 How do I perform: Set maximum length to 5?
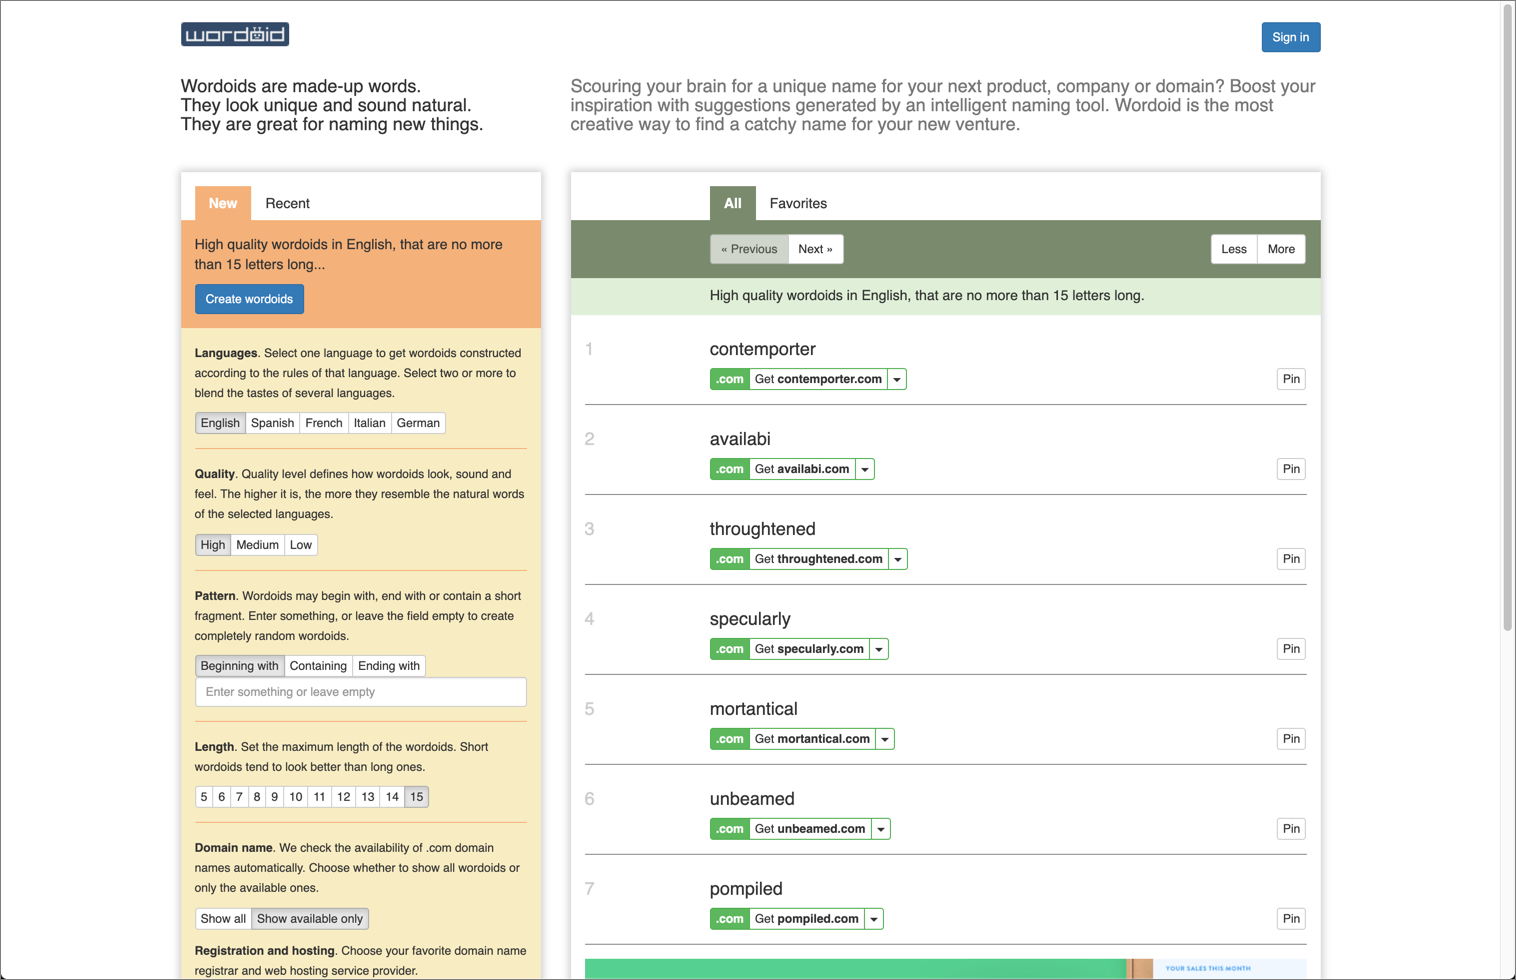click(x=204, y=797)
